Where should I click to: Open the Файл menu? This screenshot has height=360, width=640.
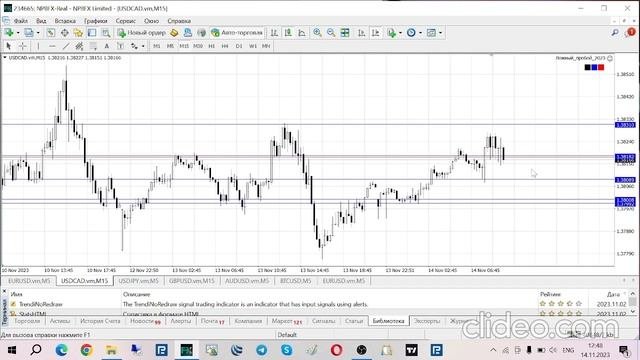pos(21,21)
